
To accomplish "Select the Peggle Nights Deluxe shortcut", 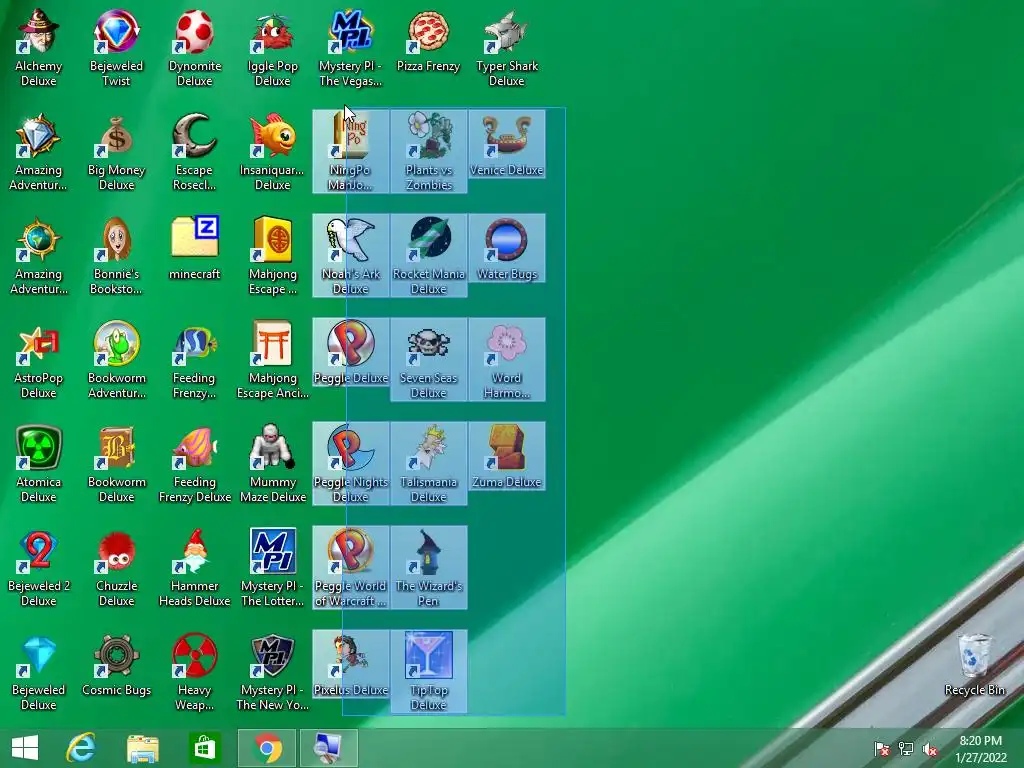I will click(x=351, y=464).
